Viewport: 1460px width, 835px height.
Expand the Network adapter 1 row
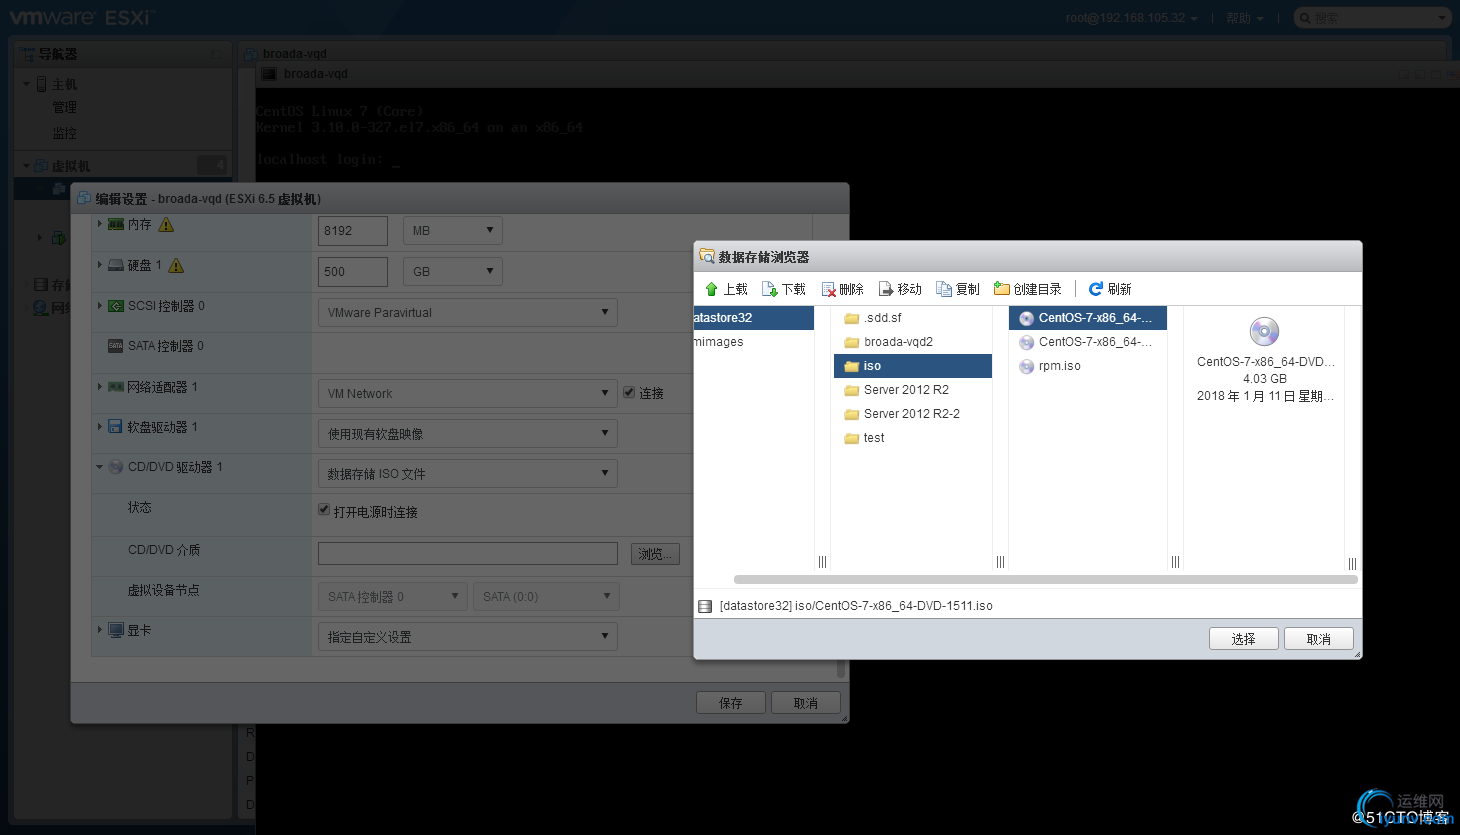click(x=100, y=386)
